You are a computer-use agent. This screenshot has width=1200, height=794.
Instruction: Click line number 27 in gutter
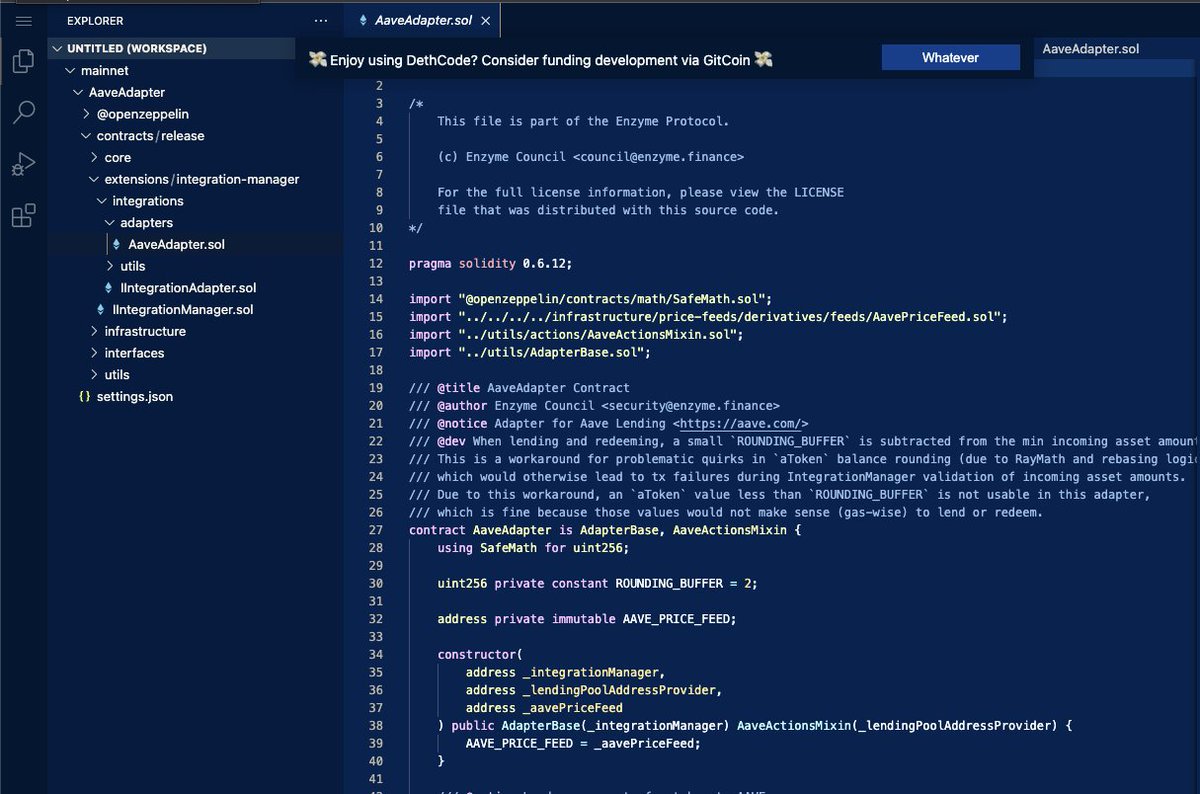click(x=376, y=528)
